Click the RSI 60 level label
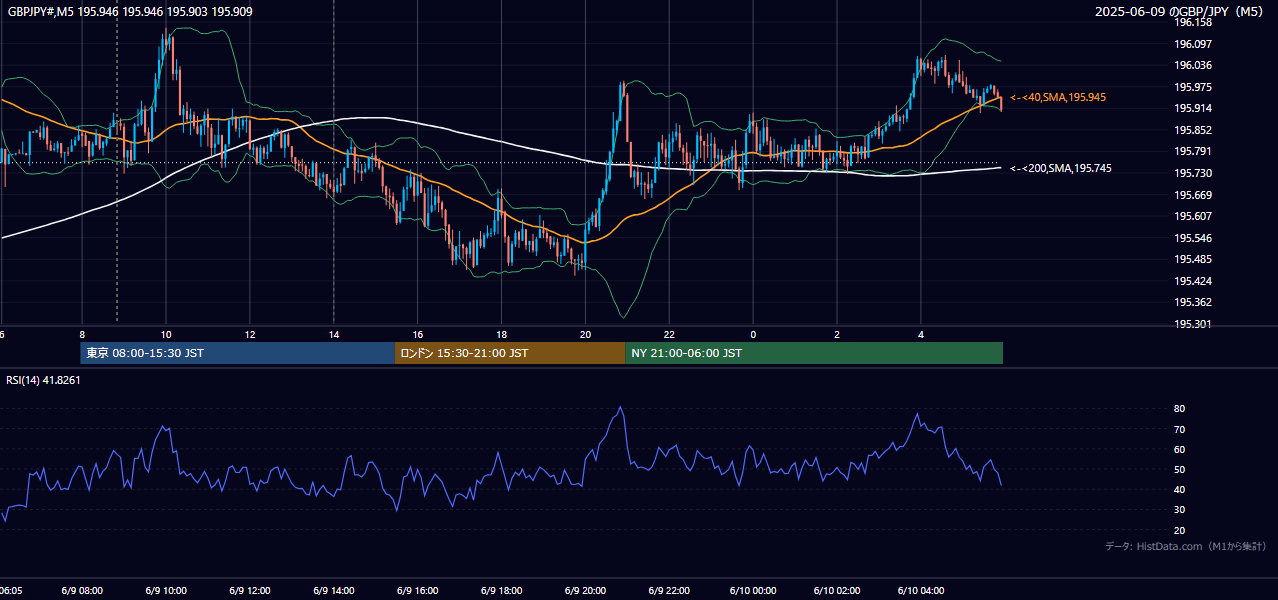 [1180, 449]
